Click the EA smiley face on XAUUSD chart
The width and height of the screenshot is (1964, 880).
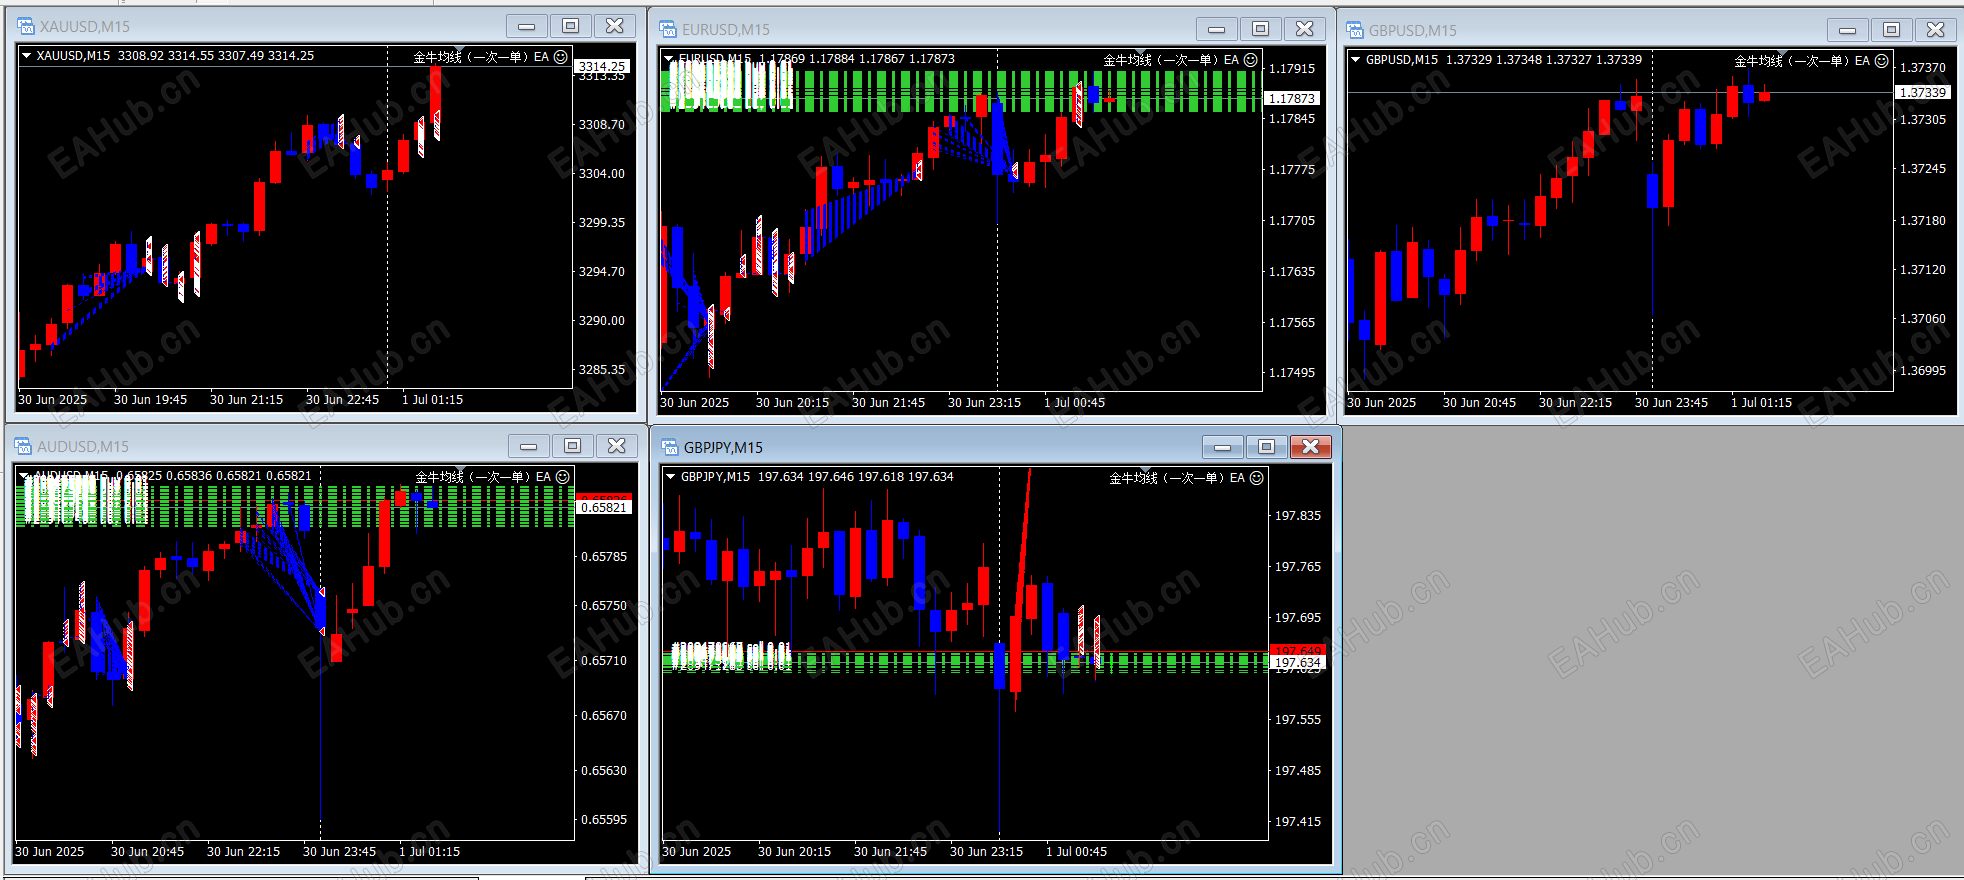coord(561,57)
